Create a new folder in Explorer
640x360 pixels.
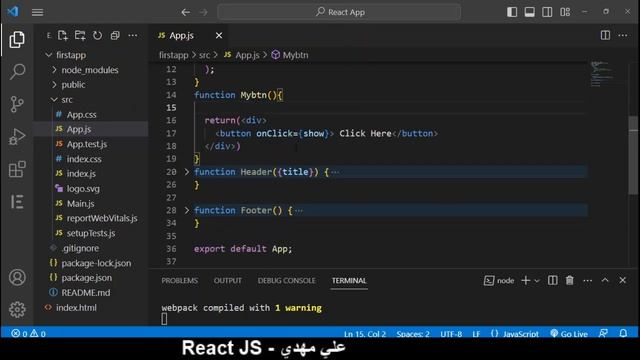tap(80, 36)
